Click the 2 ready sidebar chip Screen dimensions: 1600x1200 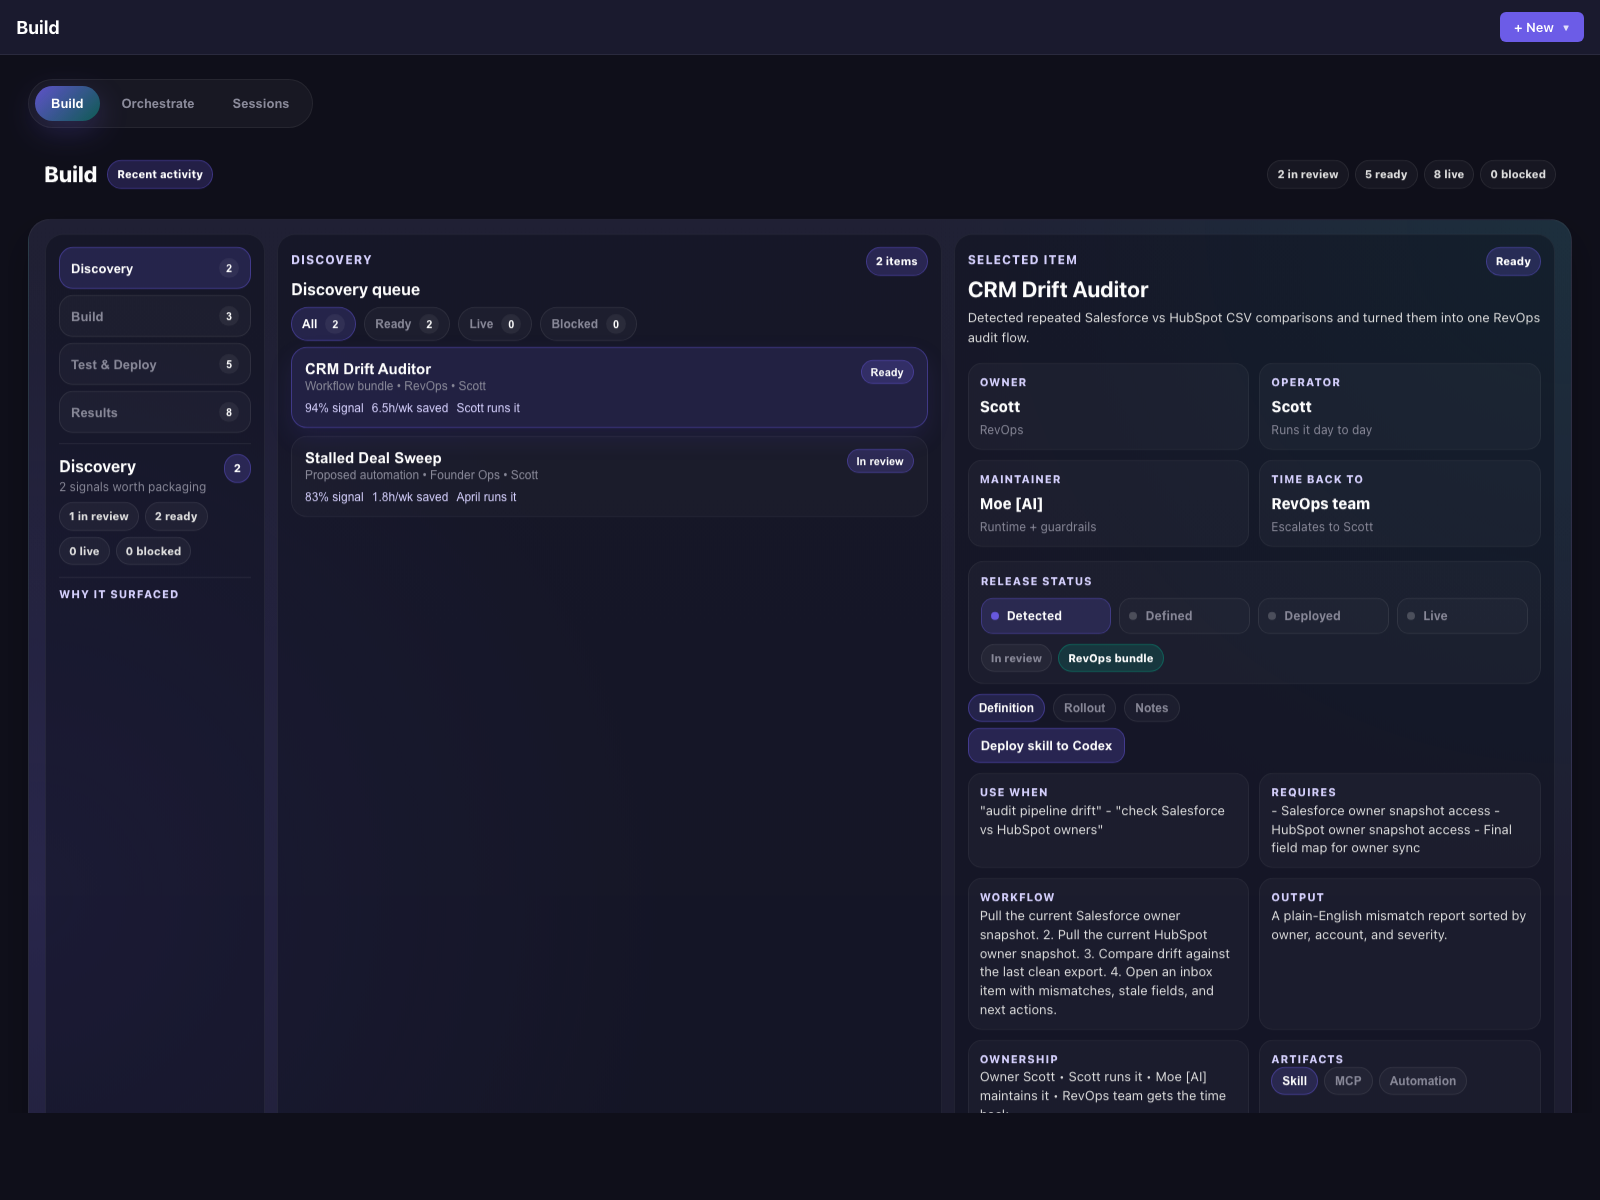[176, 516]
